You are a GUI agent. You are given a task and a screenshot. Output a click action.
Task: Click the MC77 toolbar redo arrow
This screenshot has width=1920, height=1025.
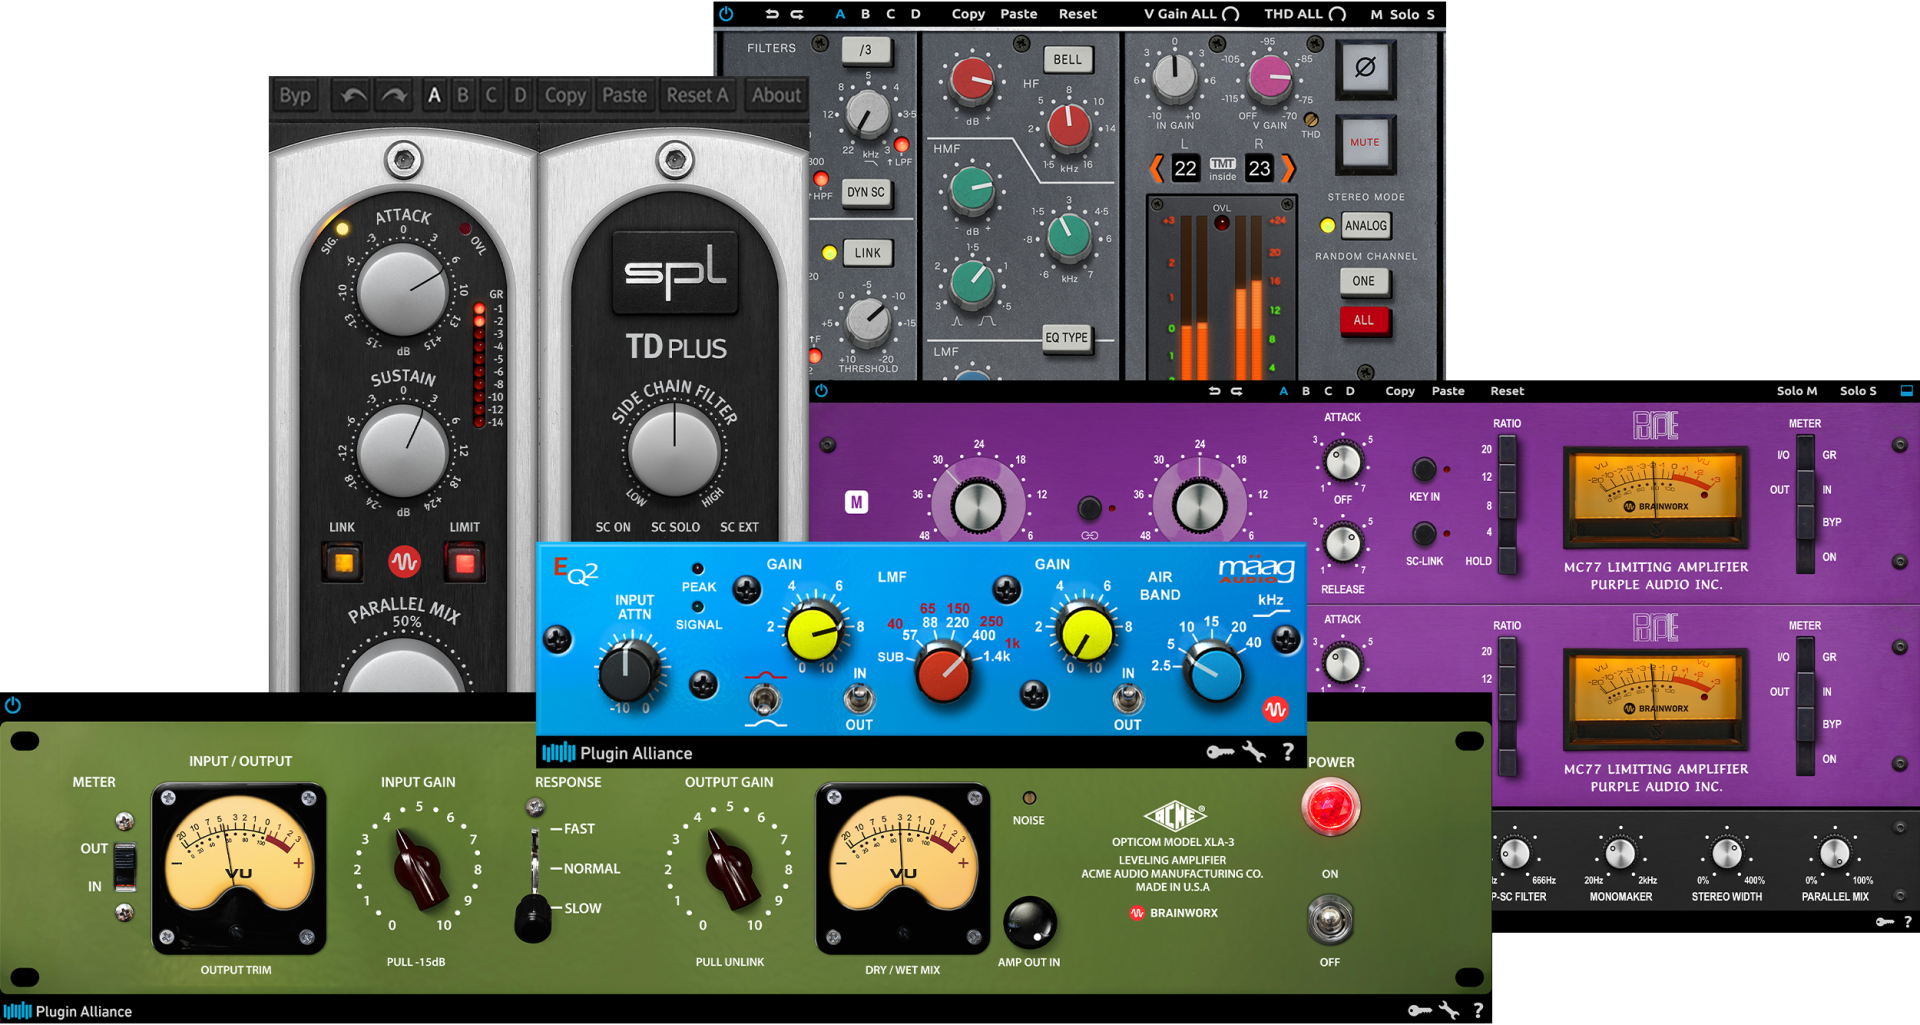tap(1237, 391)
